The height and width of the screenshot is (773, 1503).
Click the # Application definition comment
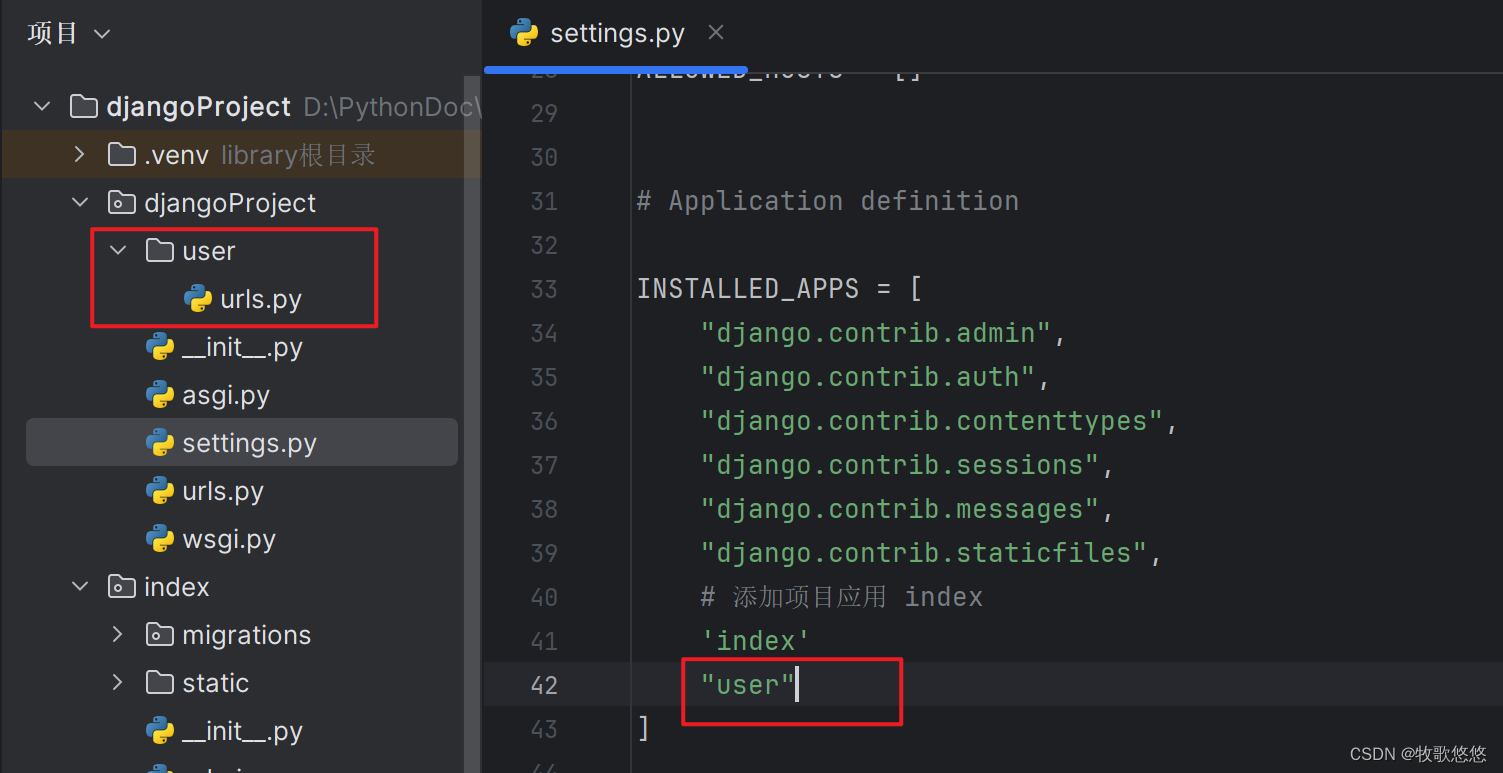pos(828,201)
